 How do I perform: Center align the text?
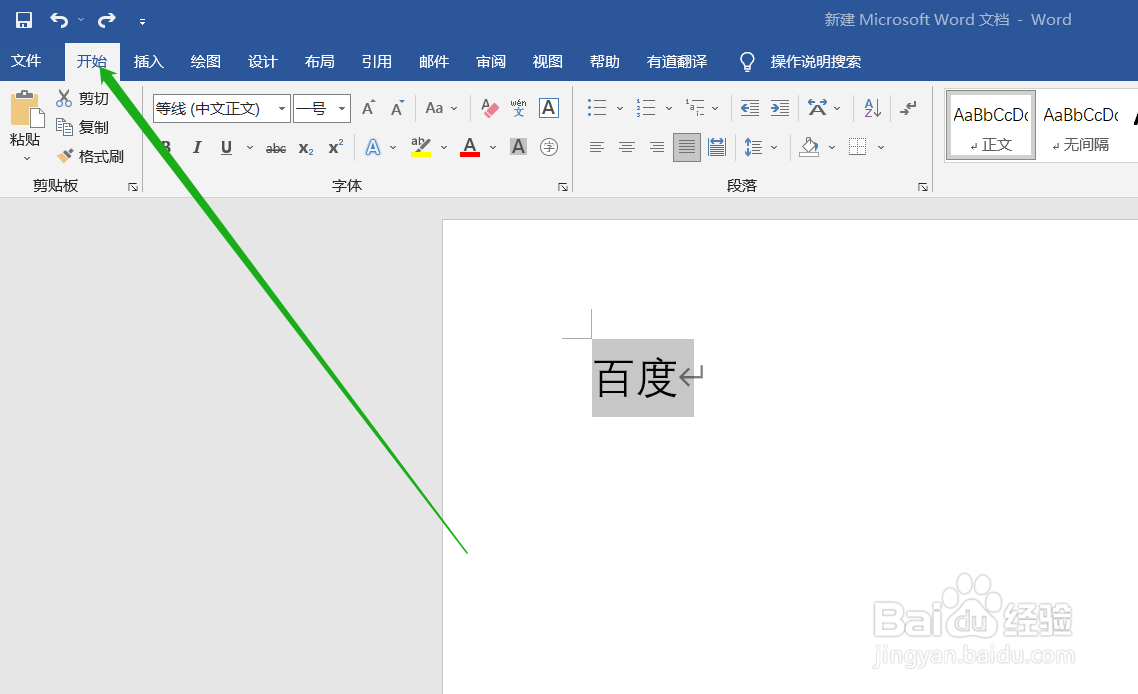click(627, 147)
